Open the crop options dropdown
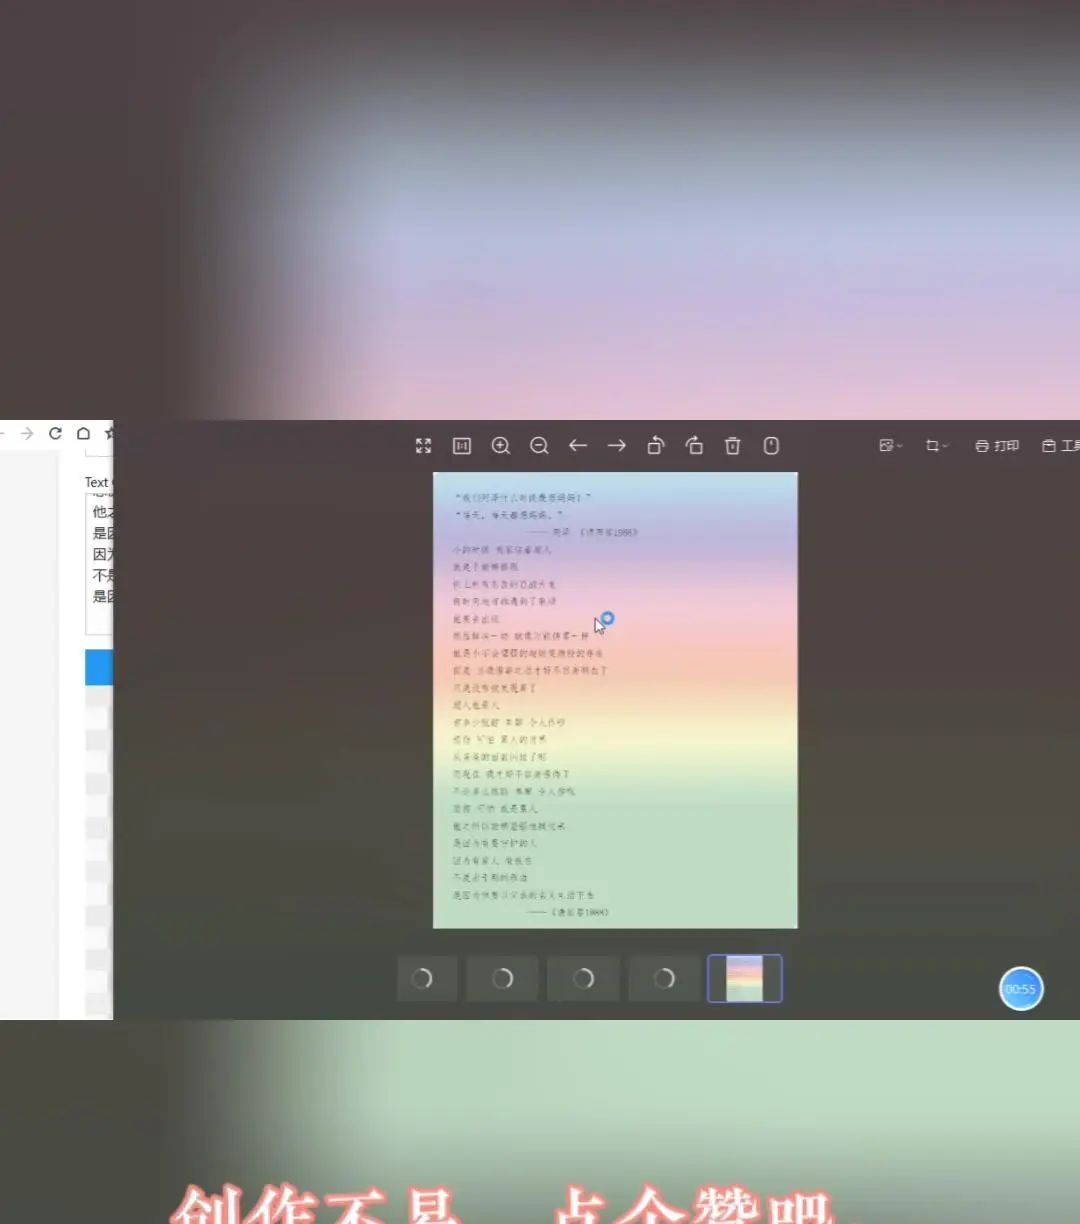Viewport: 1080px width, 1224px height. [x=935, y=446]
